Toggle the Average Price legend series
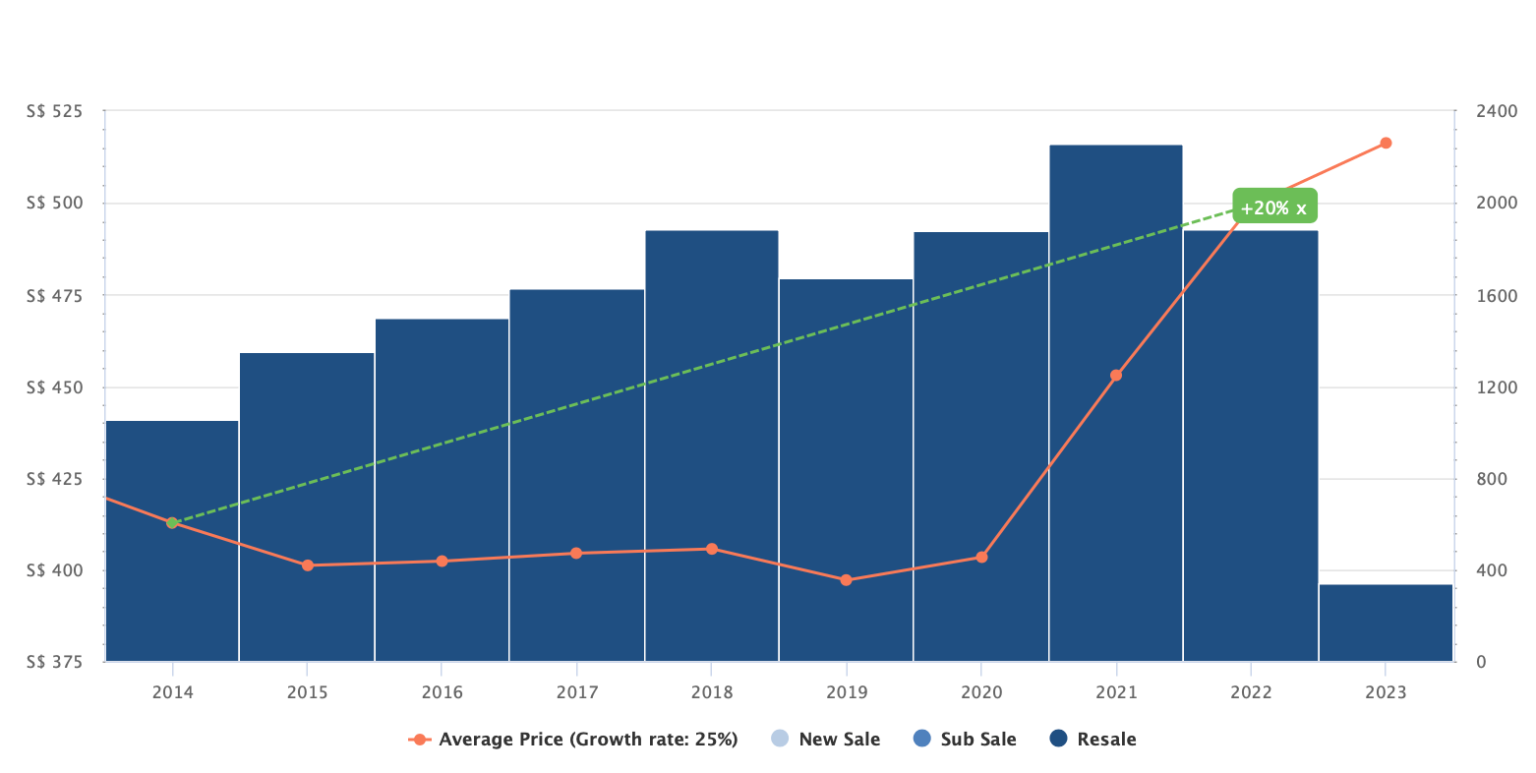1536x773 pixels. click(x=587, y=740)
